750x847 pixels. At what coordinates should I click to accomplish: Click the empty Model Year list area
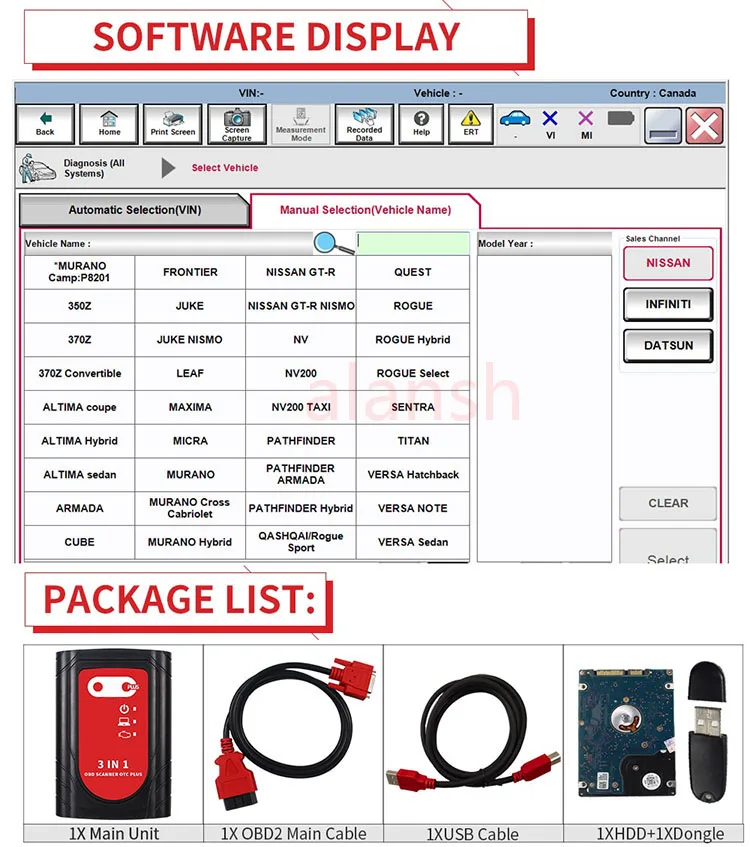(544, 408)
